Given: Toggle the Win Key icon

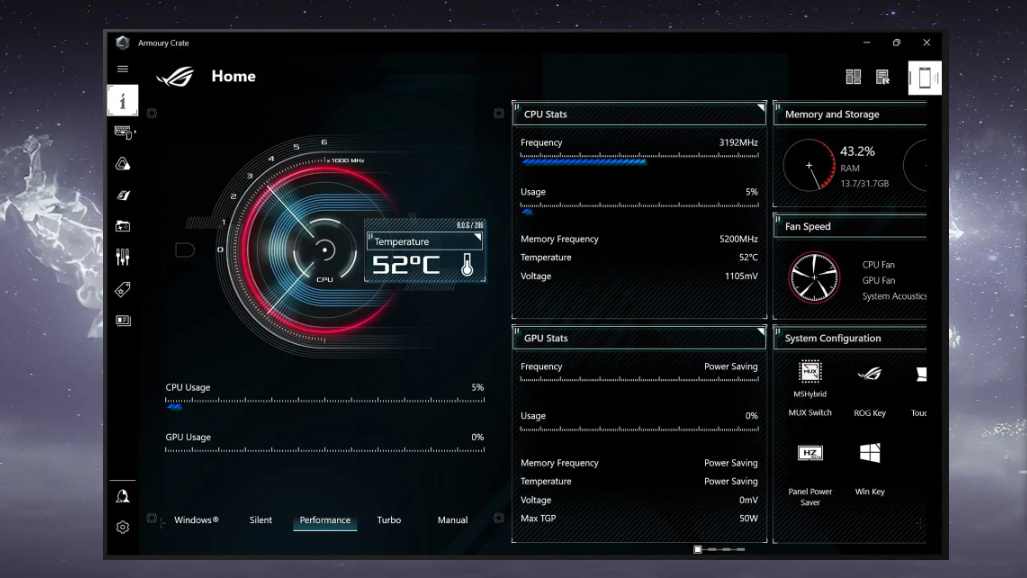Looking at the screenshot, I should point(870,453).
